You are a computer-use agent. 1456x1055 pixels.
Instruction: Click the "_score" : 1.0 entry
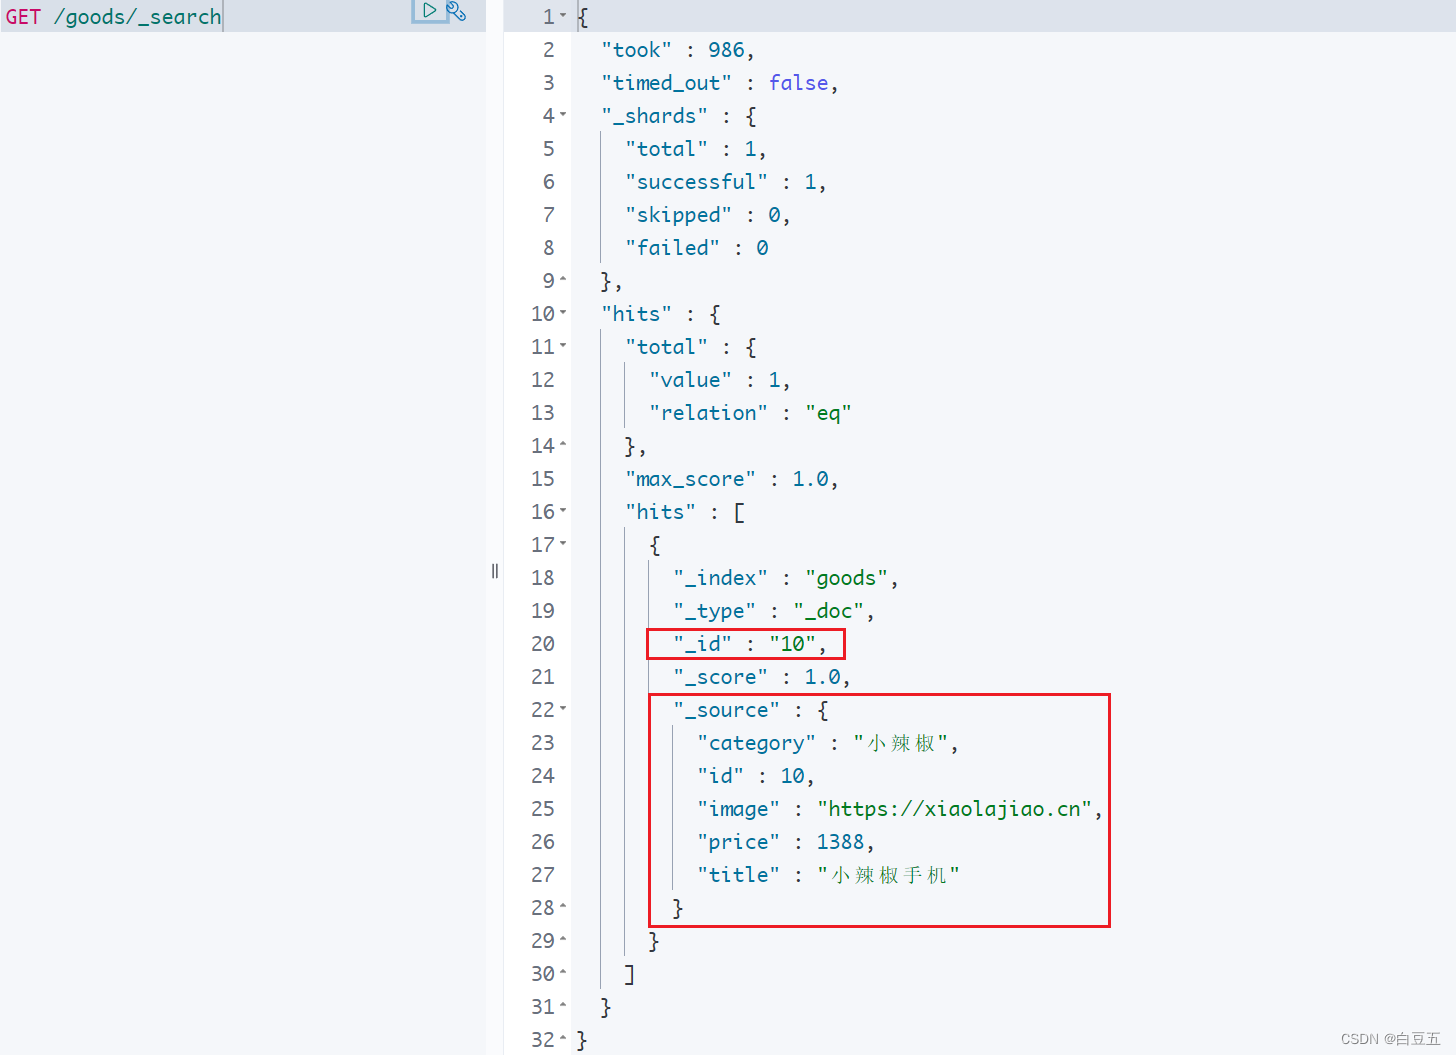761,677
